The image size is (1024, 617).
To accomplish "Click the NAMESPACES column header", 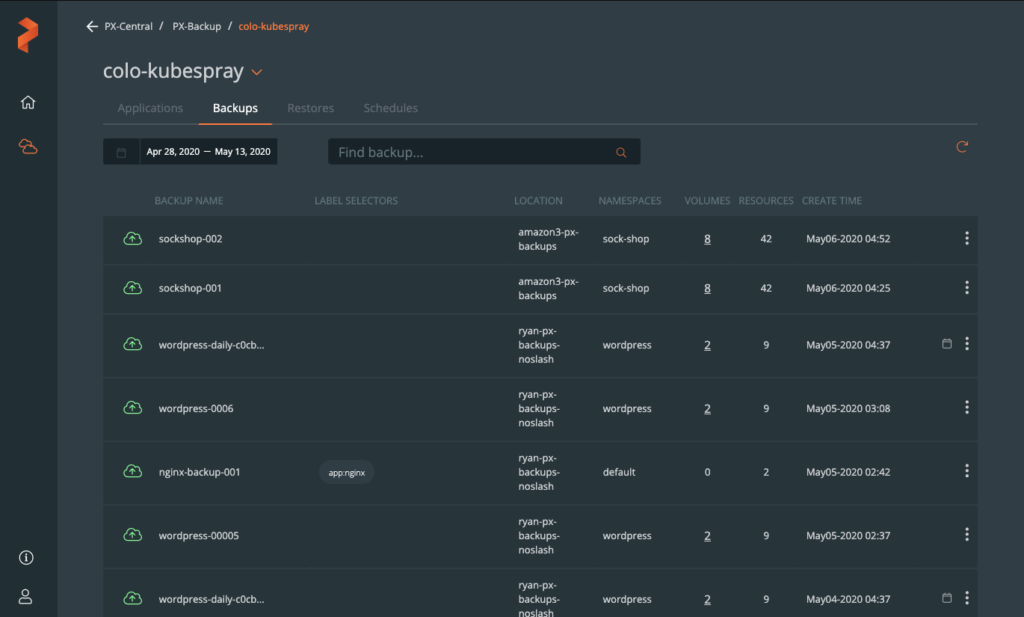I will [630, 201].
